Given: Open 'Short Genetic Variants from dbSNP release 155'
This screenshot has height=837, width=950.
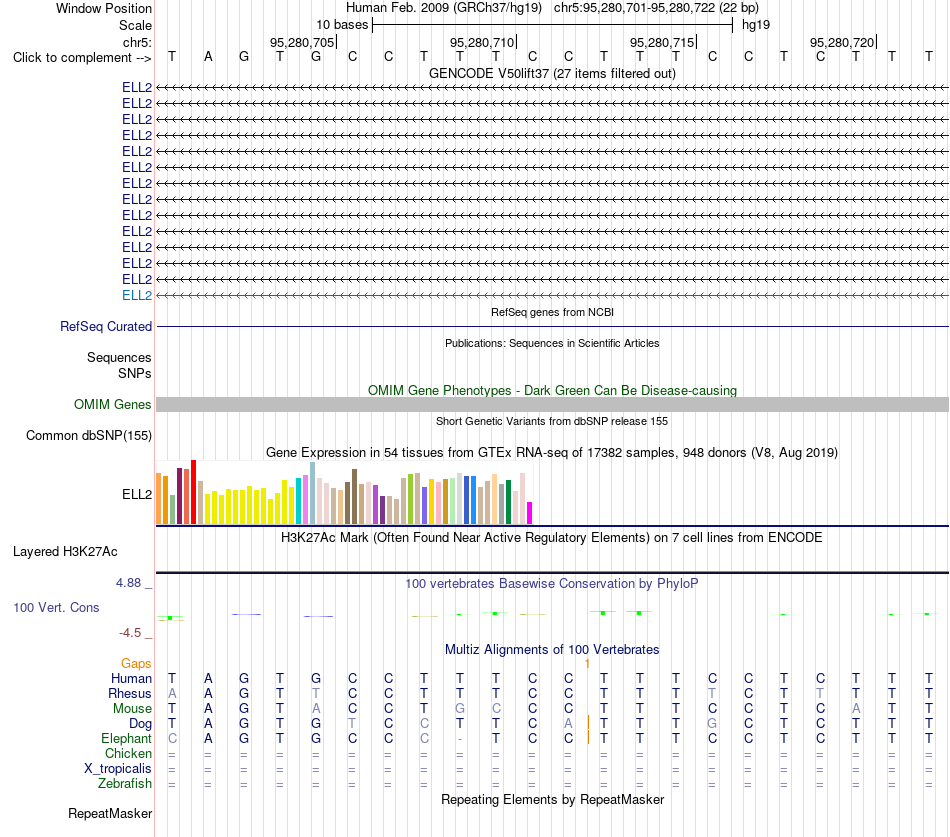Looking at the screenshot, I should point(552,421).
